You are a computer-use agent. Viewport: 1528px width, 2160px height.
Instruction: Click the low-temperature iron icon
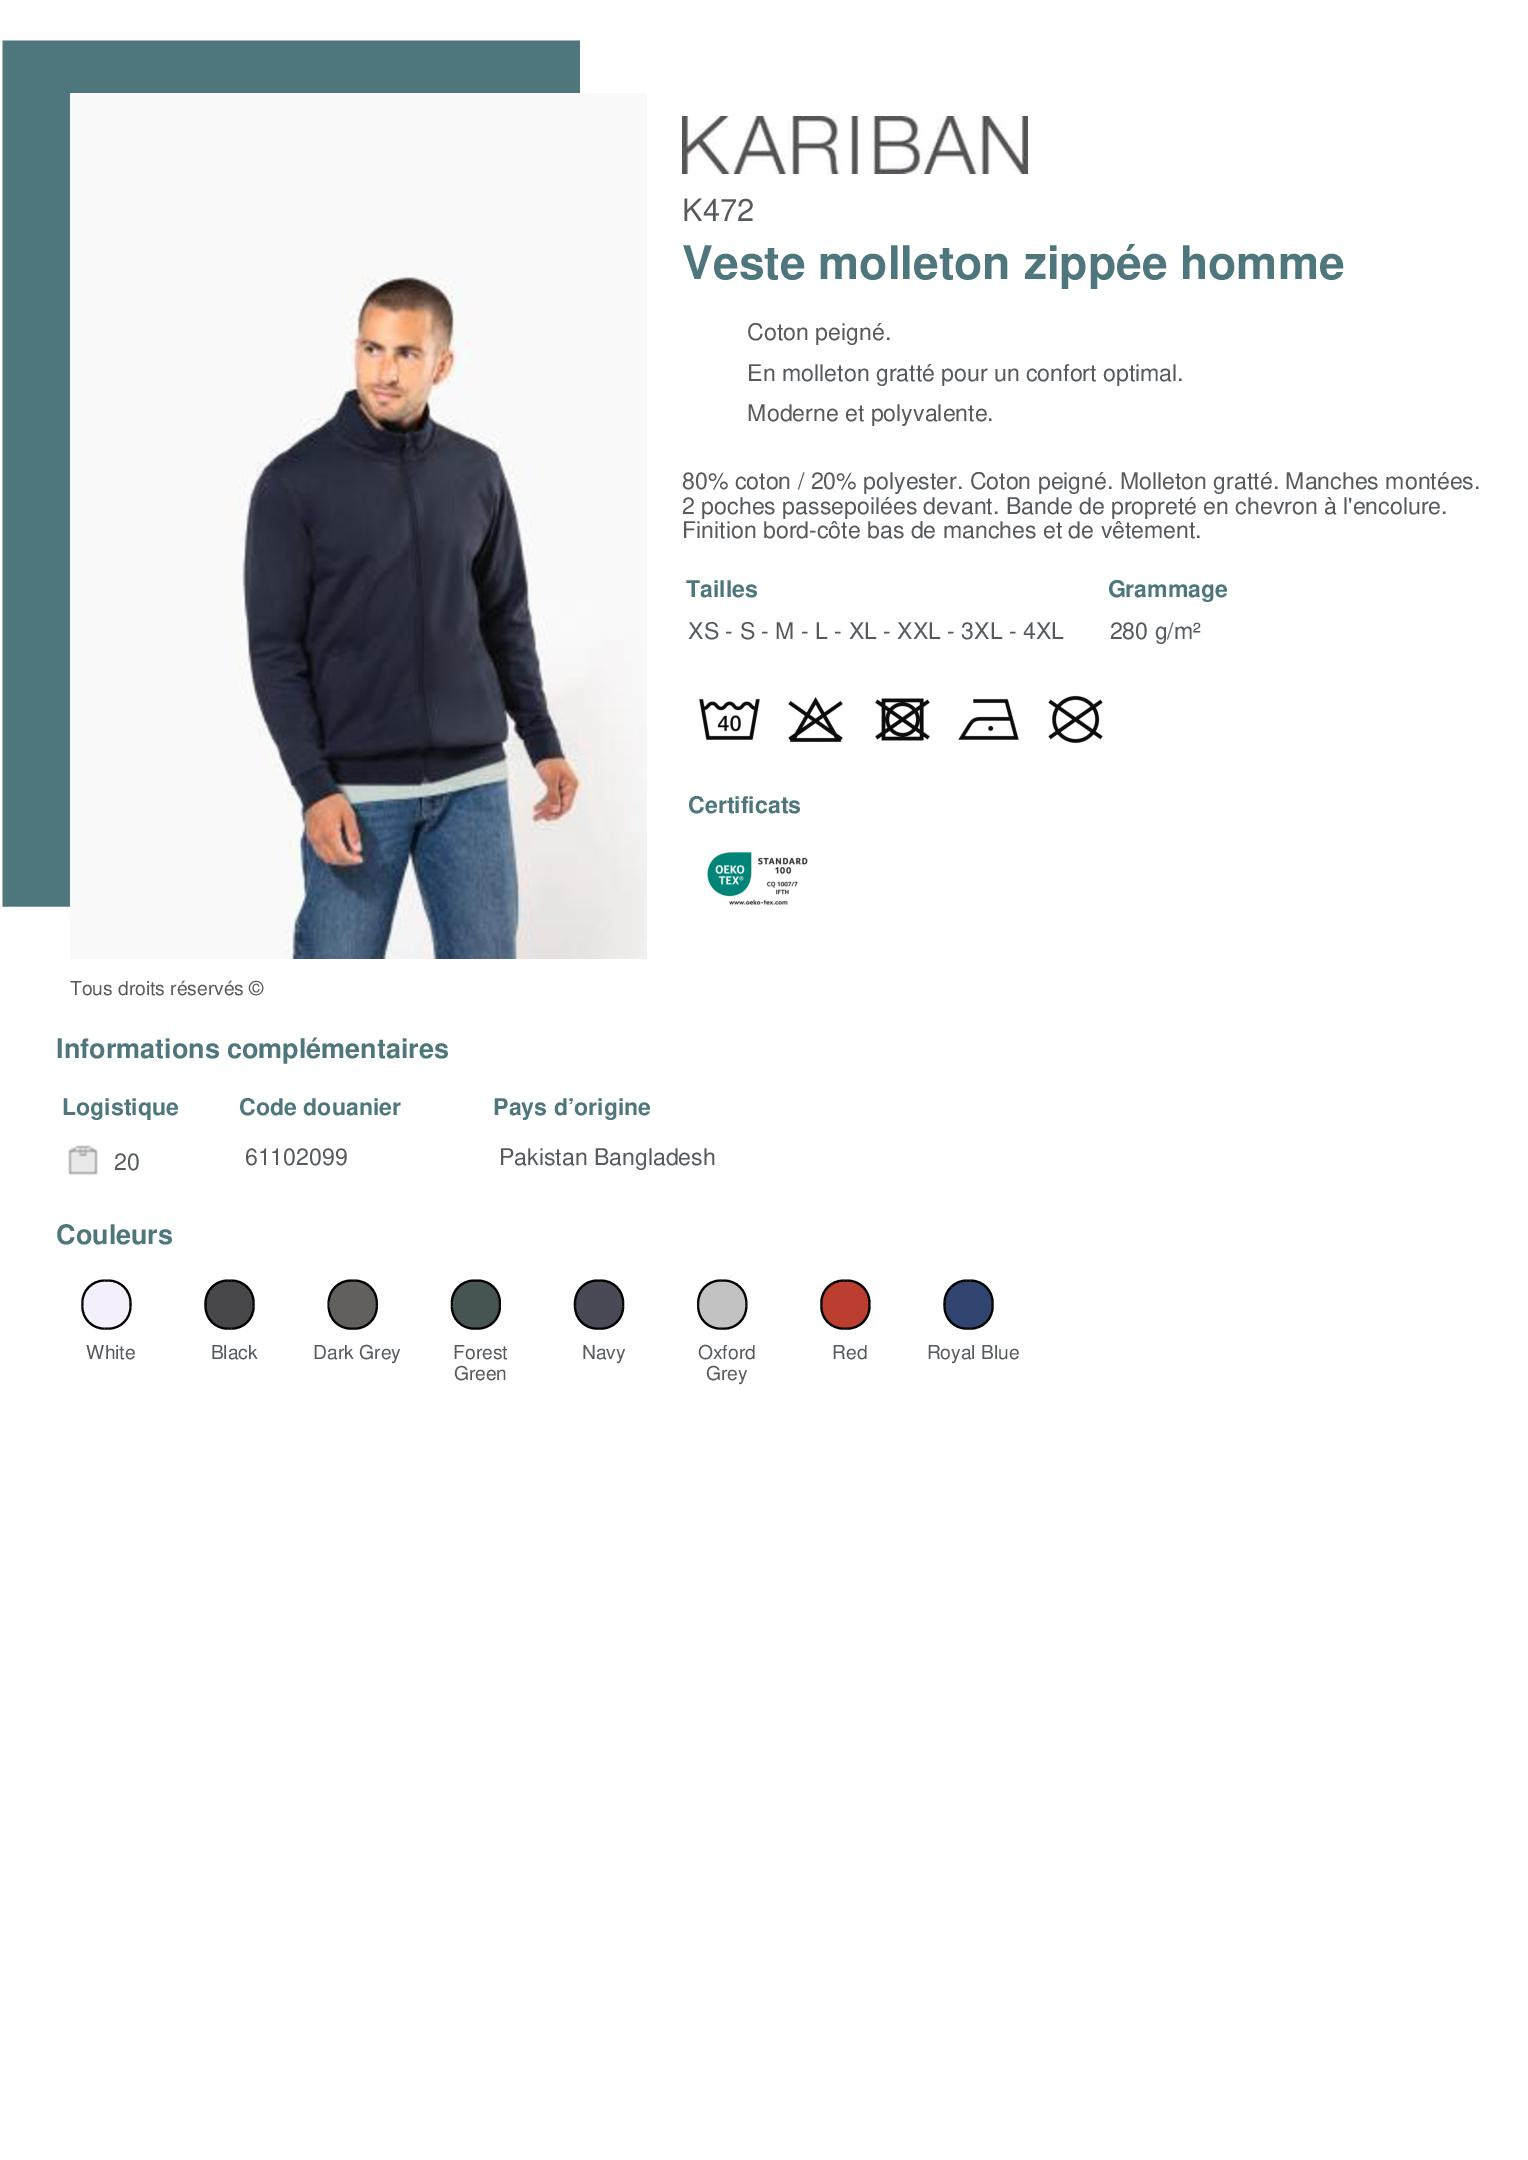(988, 720)
